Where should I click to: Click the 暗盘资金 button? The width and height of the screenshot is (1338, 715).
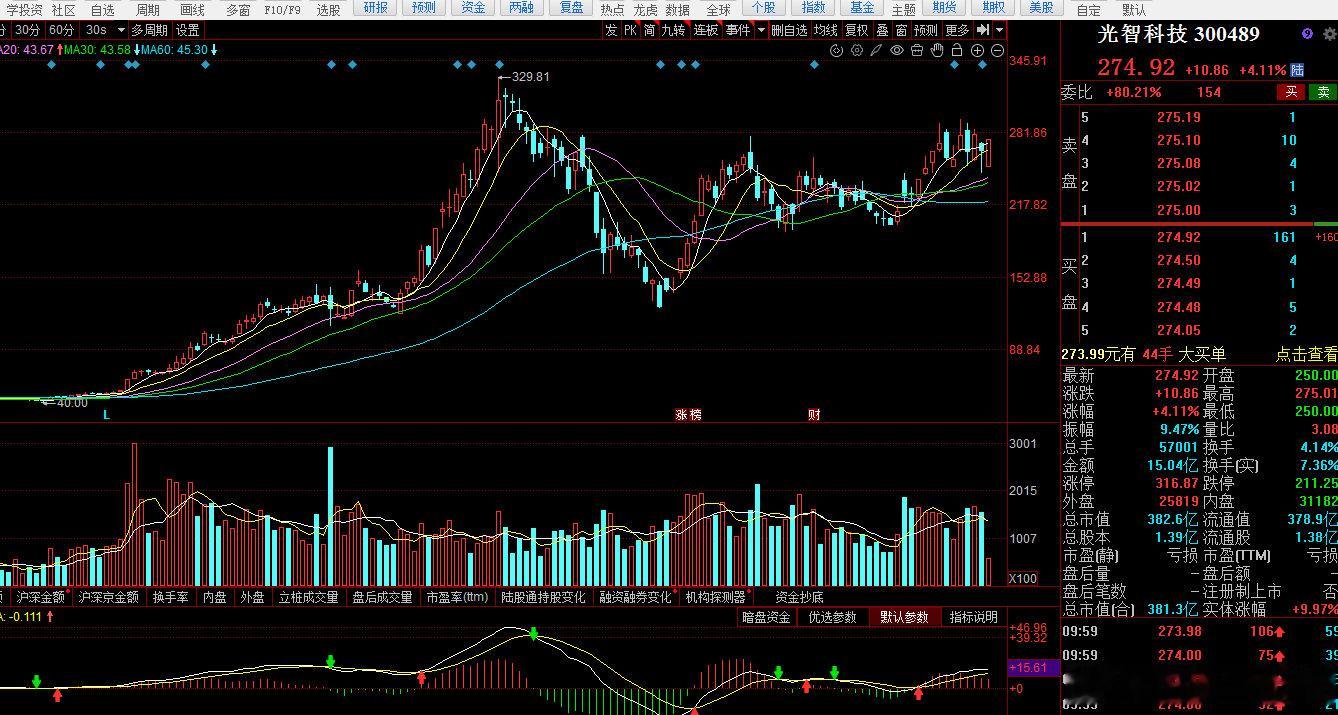pos(766,617)
